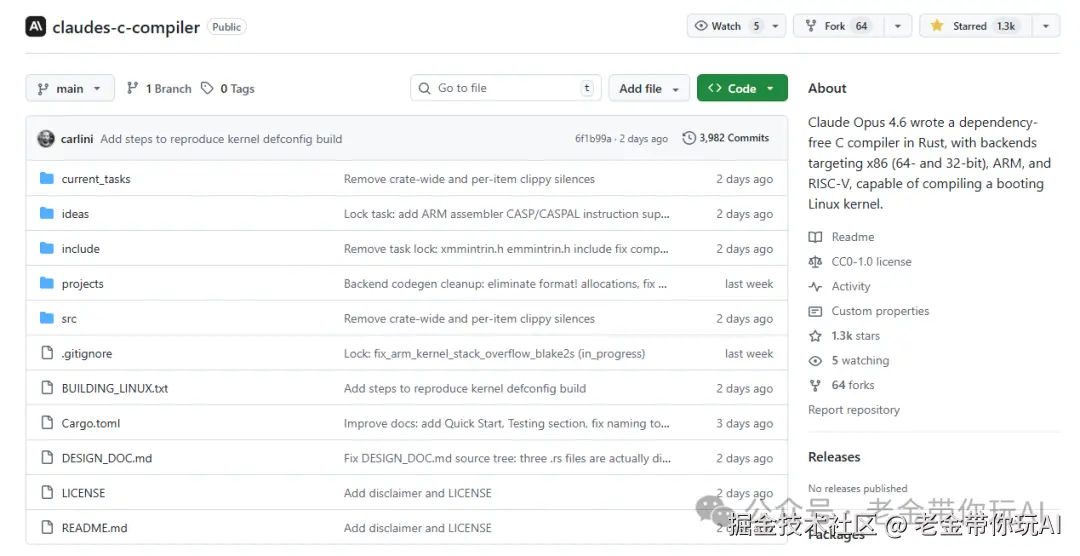1080x556 pixels.
Task: Click the fork icon next to 64 forks
Action: coord(816,385)
